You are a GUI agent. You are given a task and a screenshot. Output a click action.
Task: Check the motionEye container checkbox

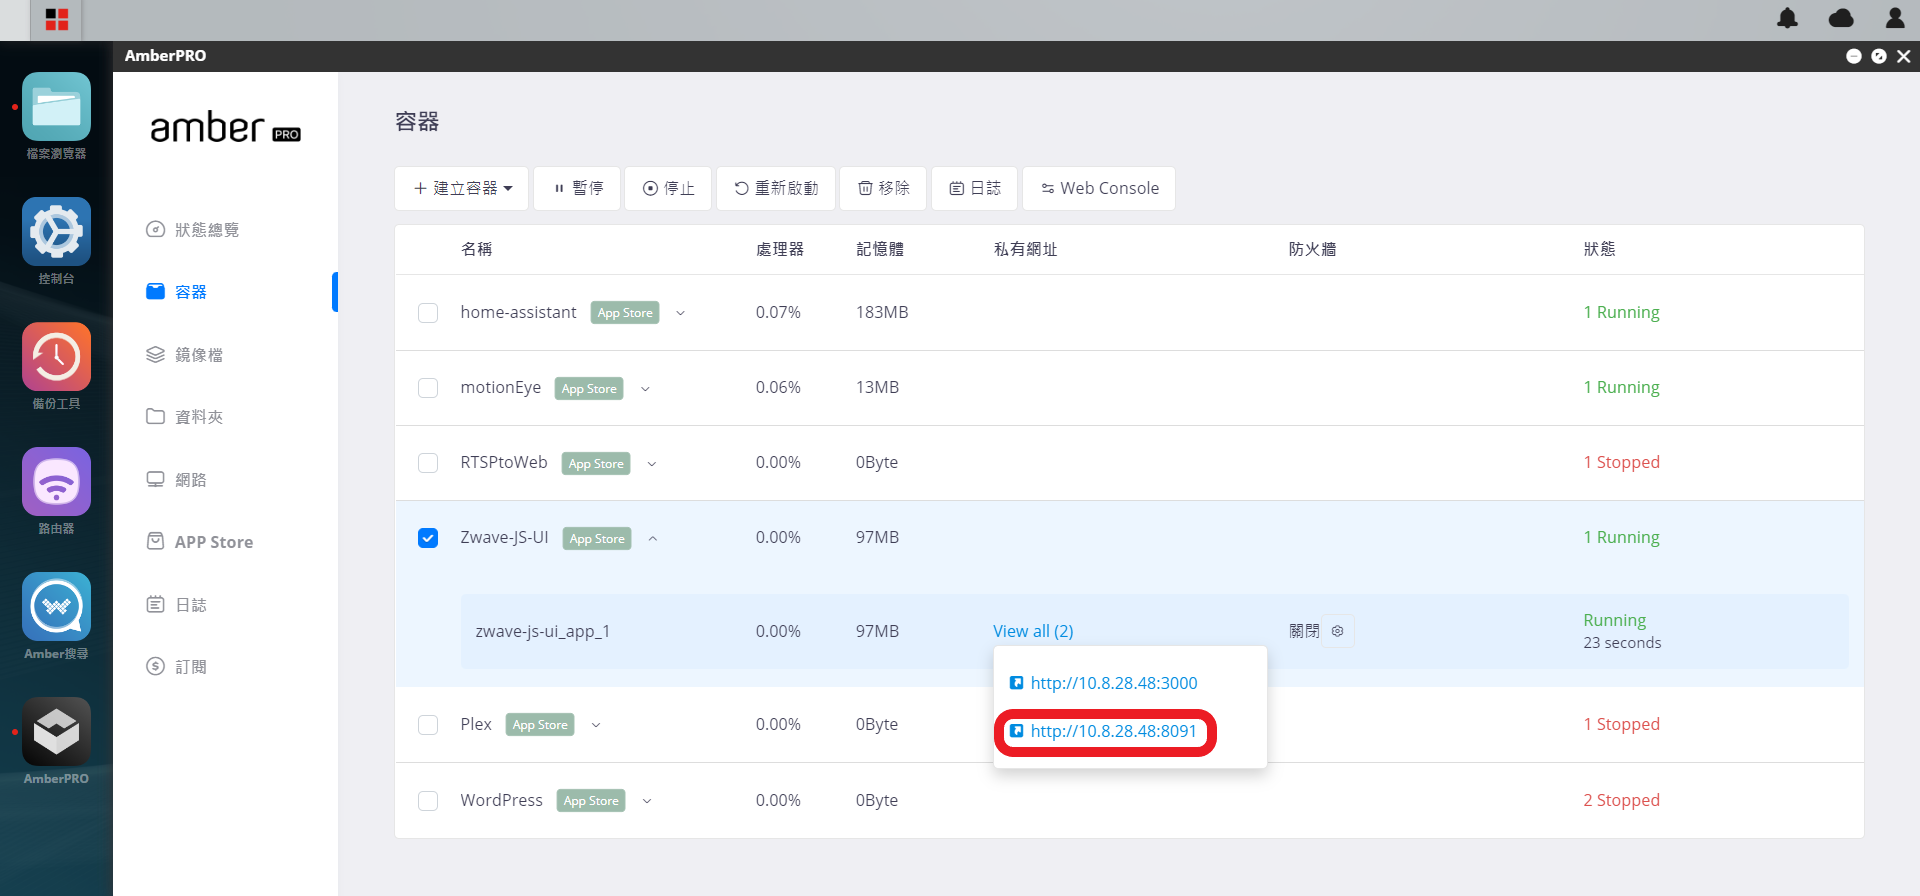tap(428, 388)
